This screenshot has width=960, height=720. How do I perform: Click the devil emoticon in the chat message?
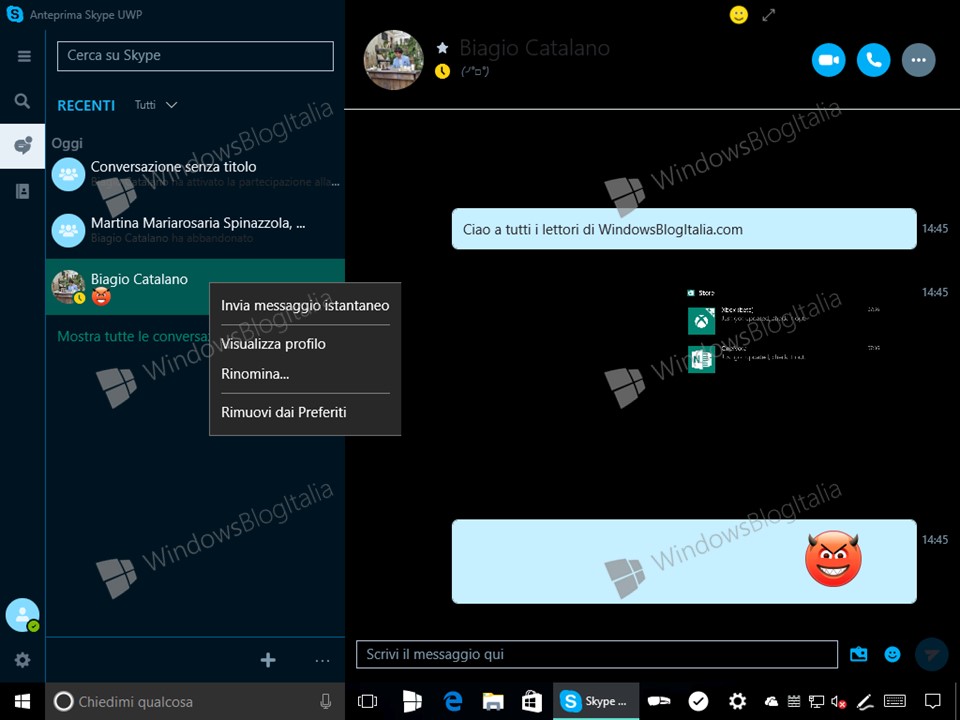tap(833, 558)
